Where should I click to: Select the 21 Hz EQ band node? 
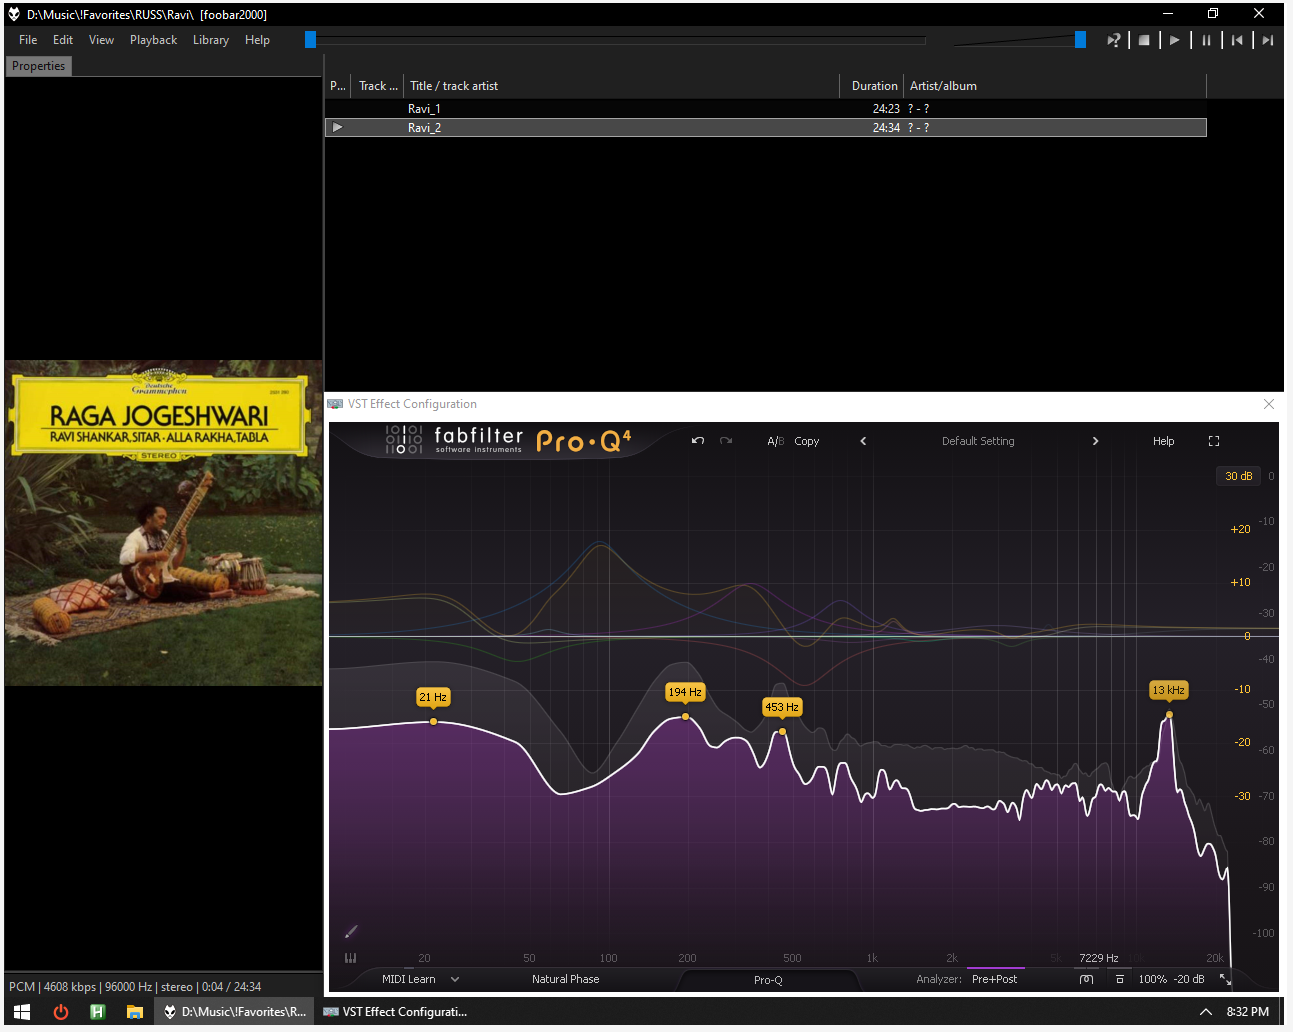pos(433,721)
